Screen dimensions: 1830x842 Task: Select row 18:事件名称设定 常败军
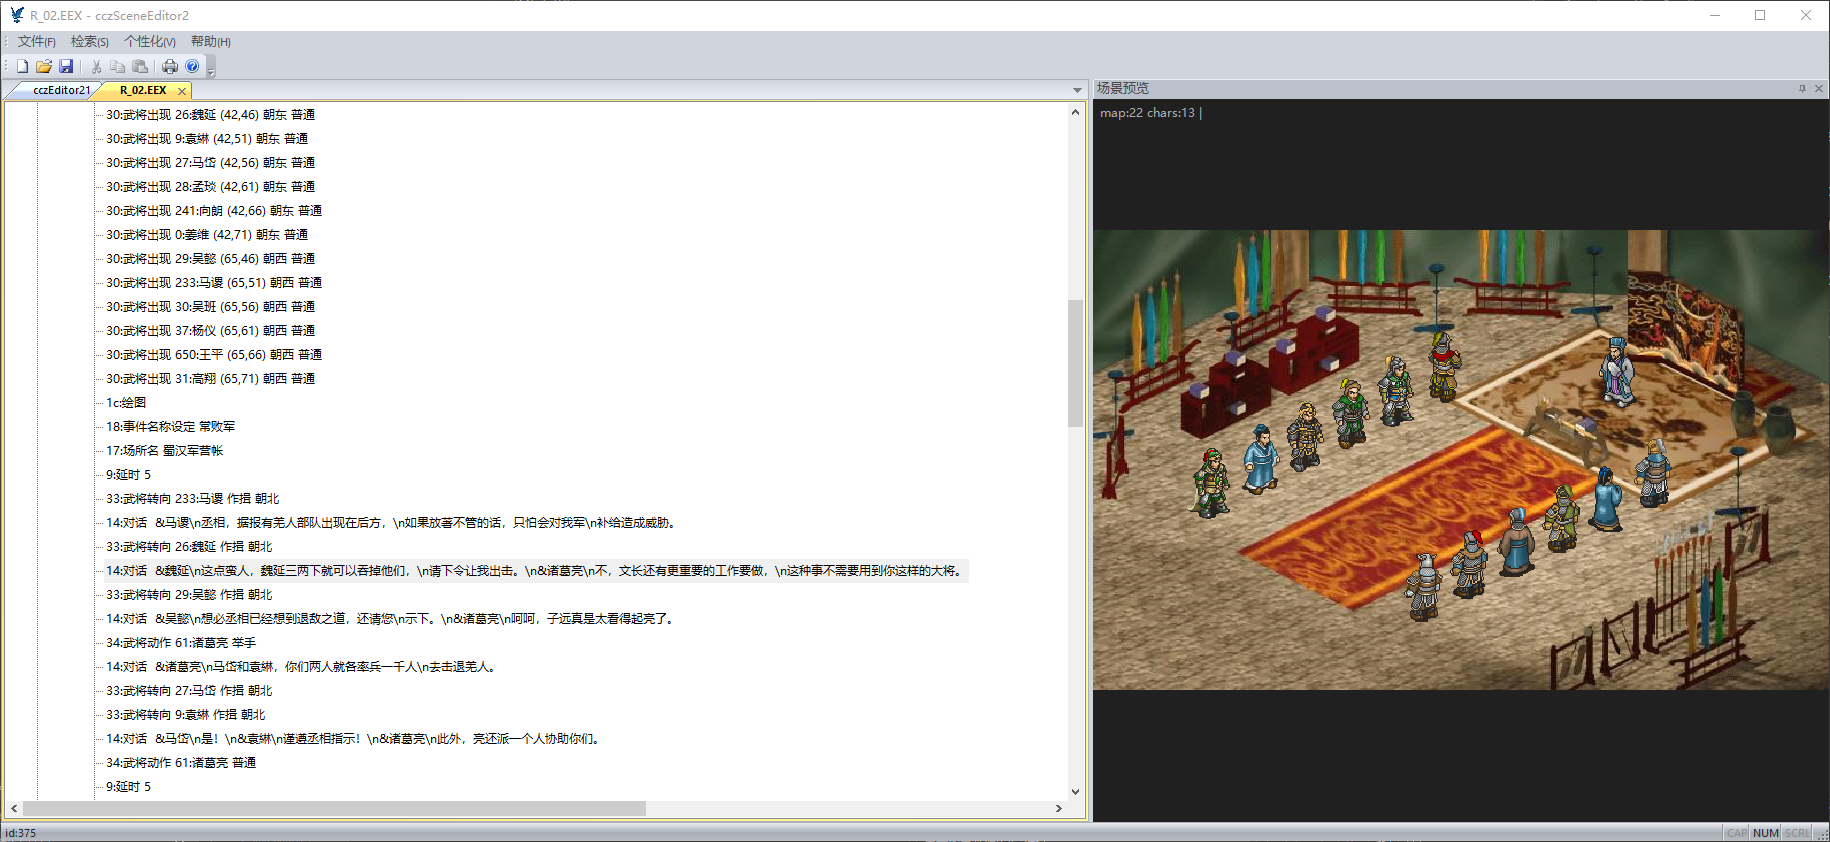point(171,427)
